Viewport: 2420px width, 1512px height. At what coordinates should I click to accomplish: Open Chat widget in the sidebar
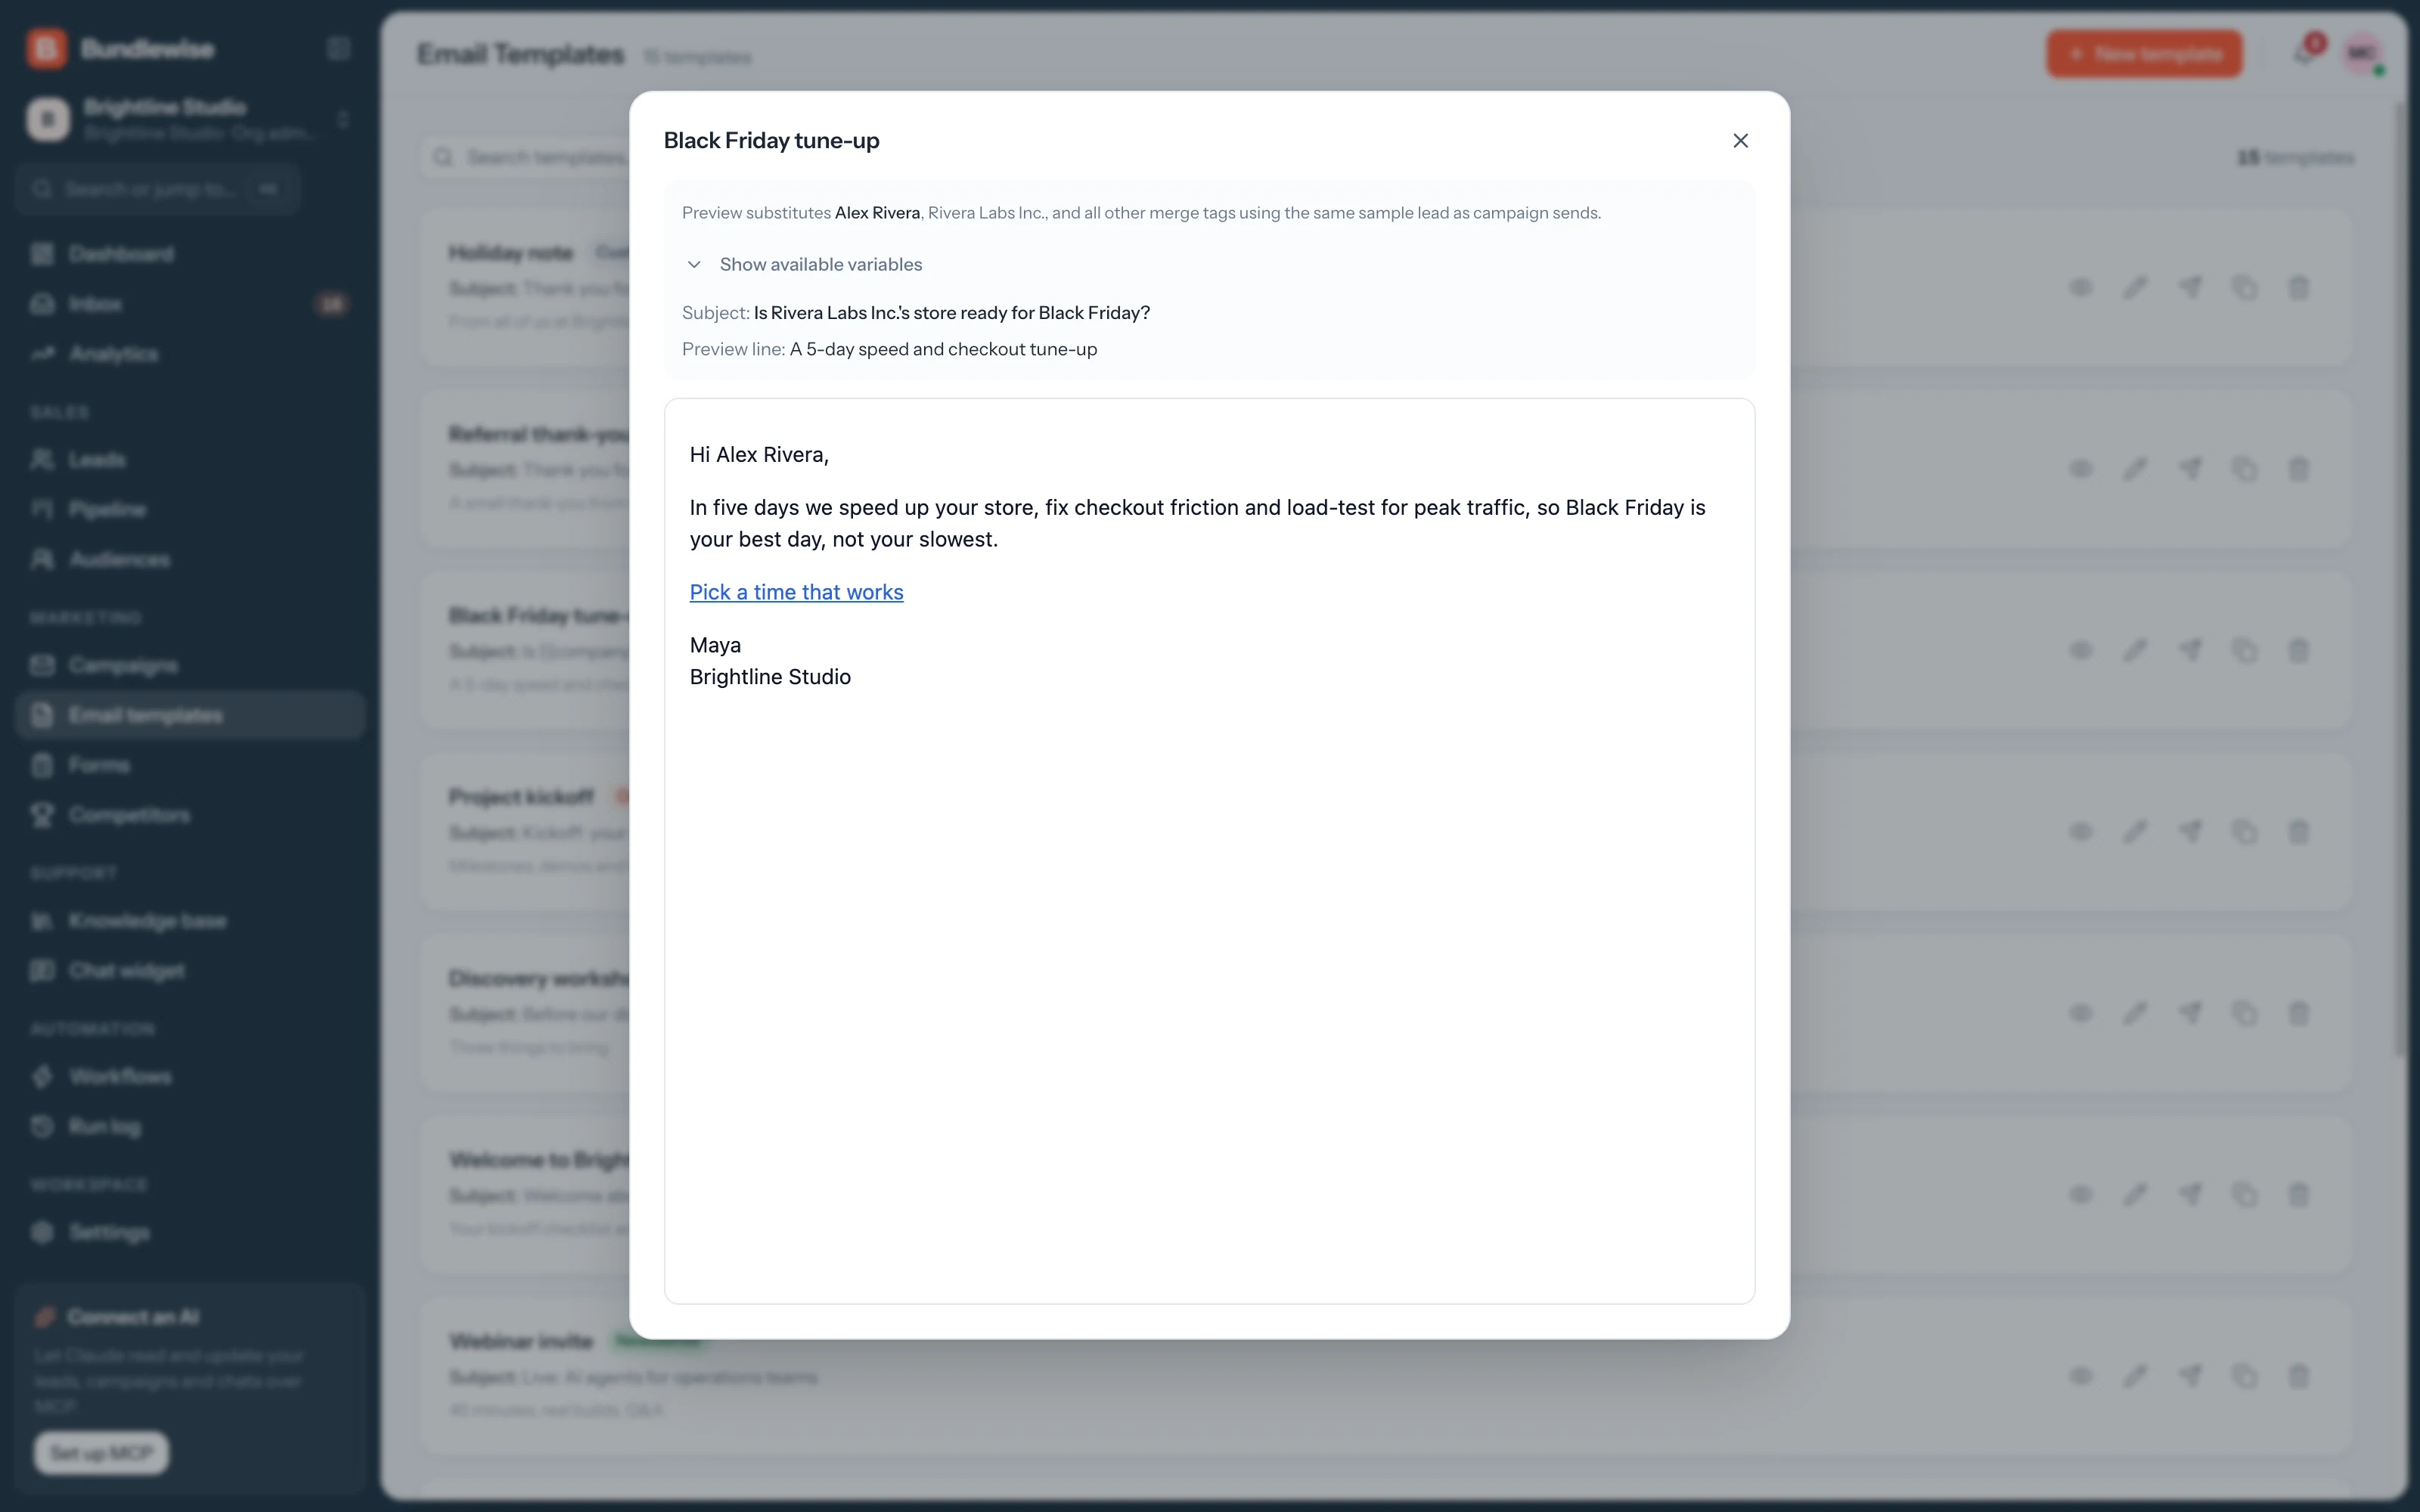click(190, 971)
